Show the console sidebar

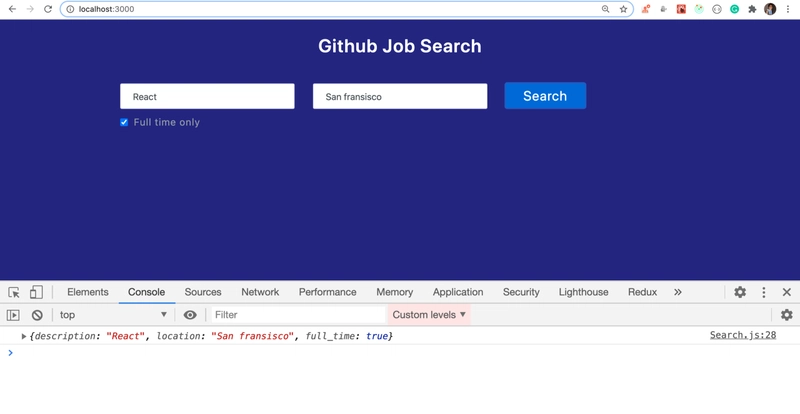13,315
